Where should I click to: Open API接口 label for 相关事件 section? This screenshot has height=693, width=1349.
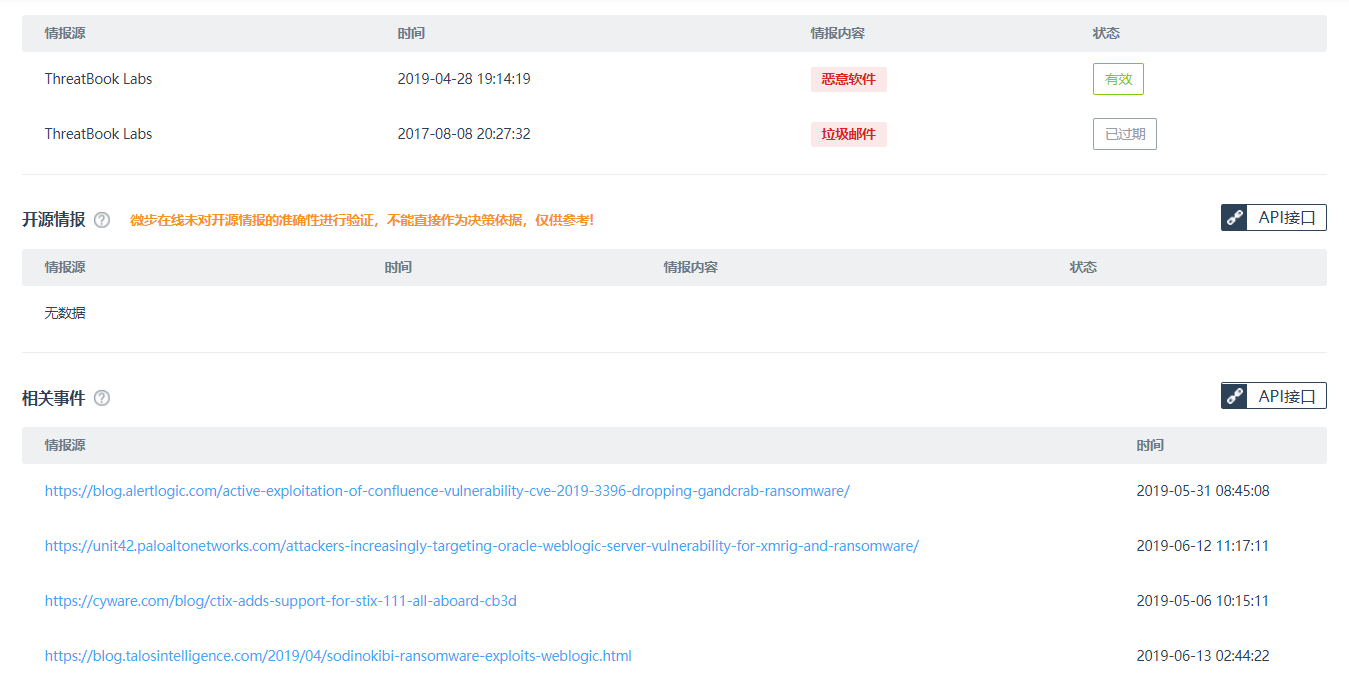[x=1286, y=396]
